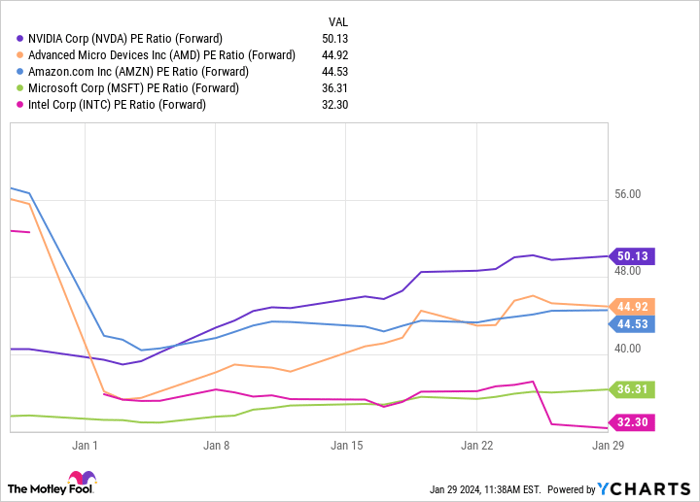The image size is (700, 502).
Task: Click the AMD orange legend dot
Action: pyautogui.click(x=19, y=53)
